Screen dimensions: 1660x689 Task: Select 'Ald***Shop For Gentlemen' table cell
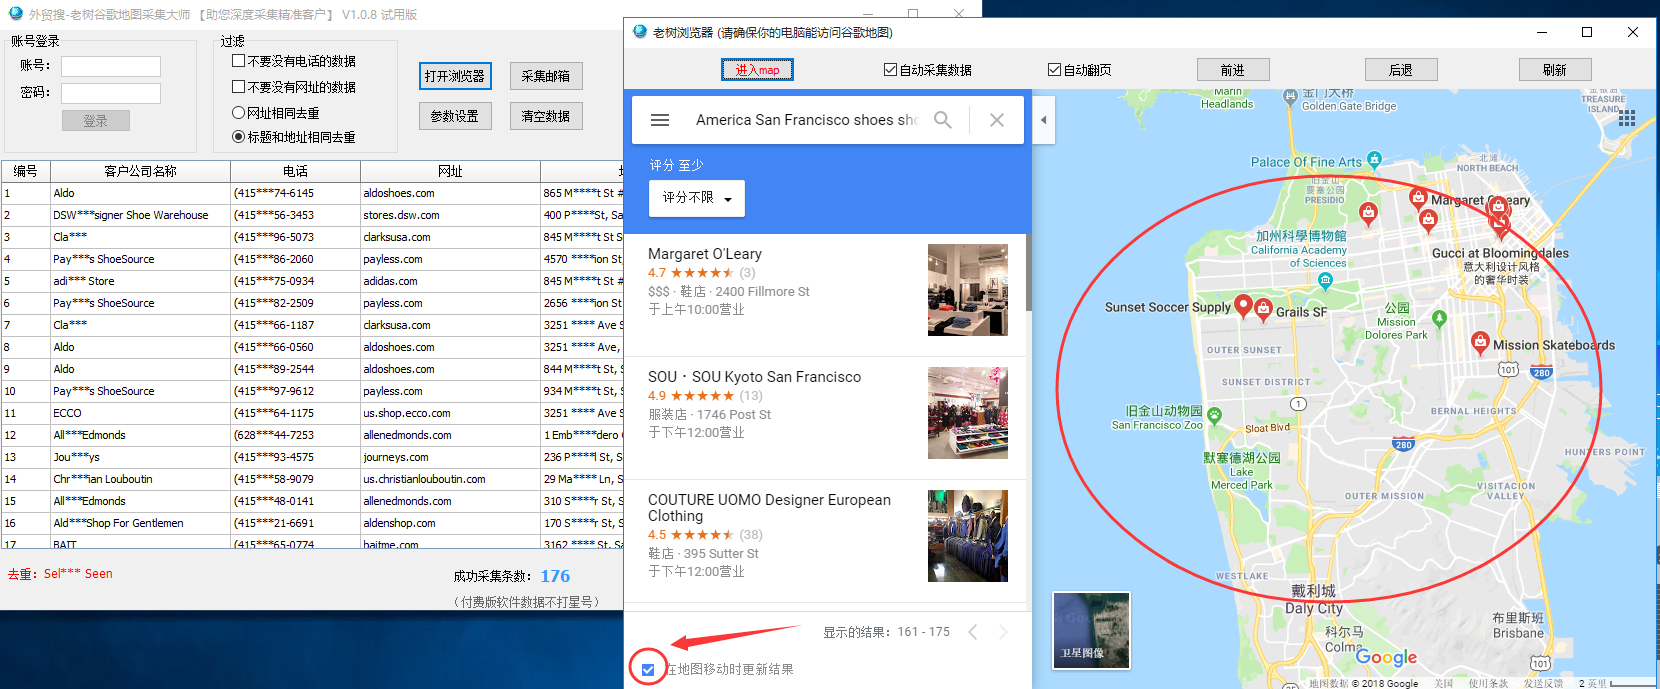pyautogui.click(x=140, y=523)
